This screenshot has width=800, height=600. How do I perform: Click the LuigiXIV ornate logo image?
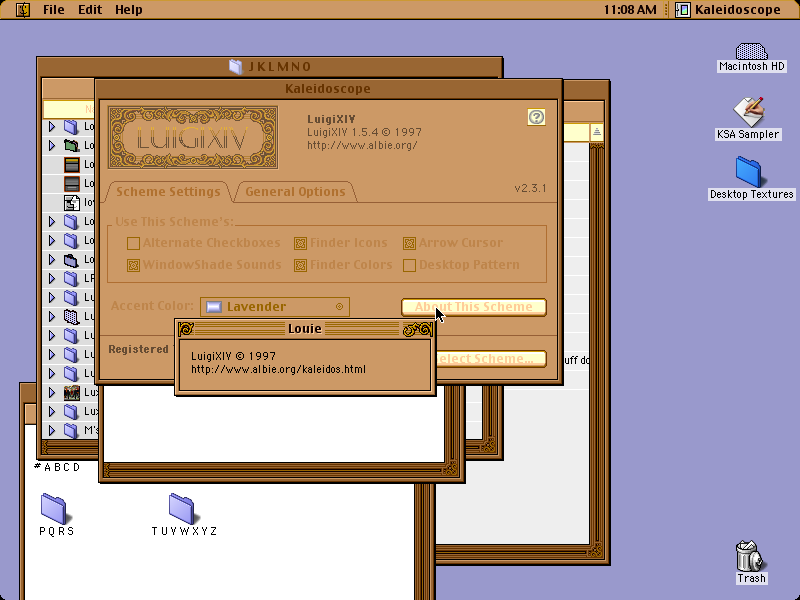[193, 138]
